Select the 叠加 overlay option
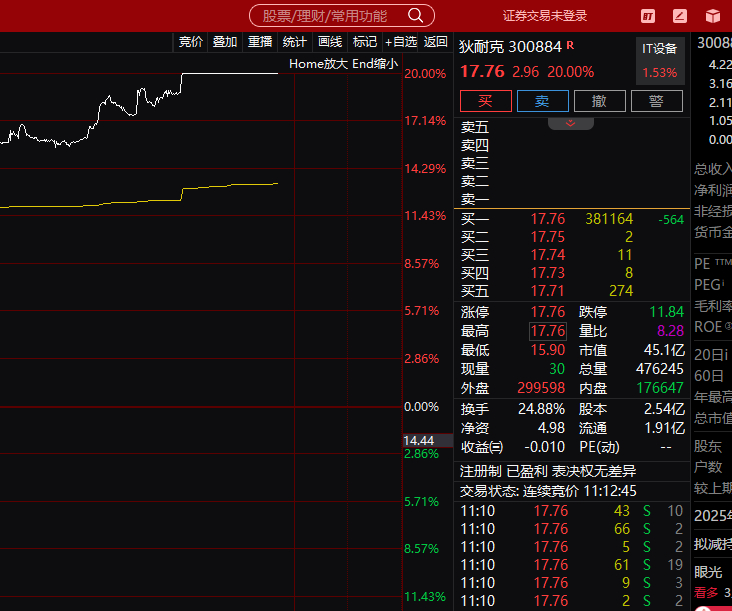The image size is (732, 611). pyautogui.click(x=225, y=42)
